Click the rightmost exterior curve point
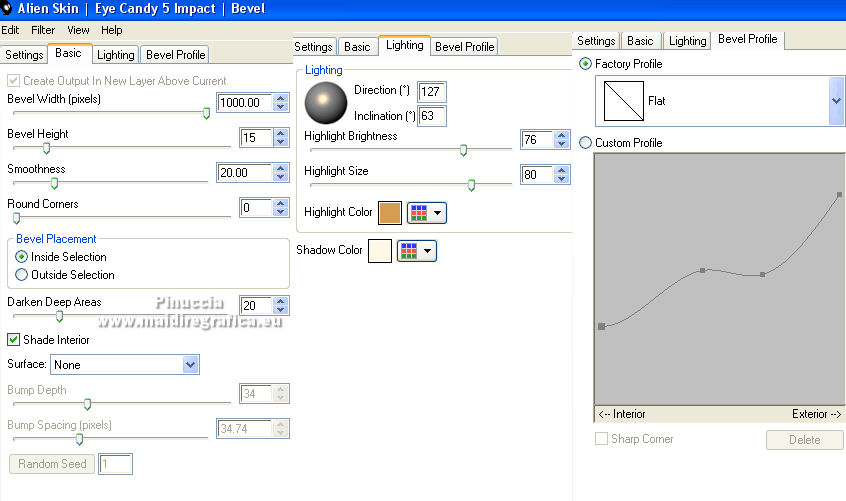Viewport: 846px width, 501px height. coord(840,195)
